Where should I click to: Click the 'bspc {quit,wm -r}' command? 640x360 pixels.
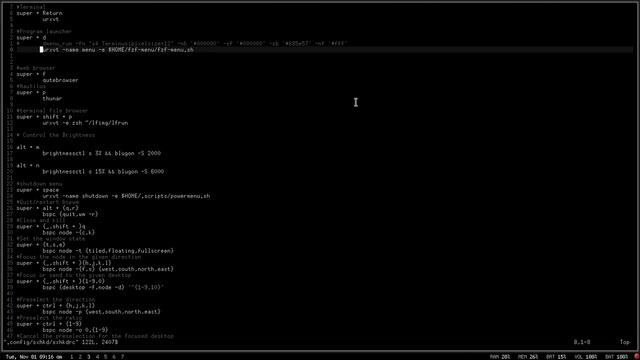(x=70, y=214)
